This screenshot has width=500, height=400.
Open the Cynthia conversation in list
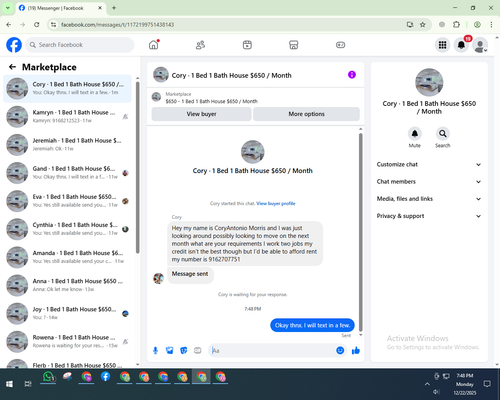(67, 229)
